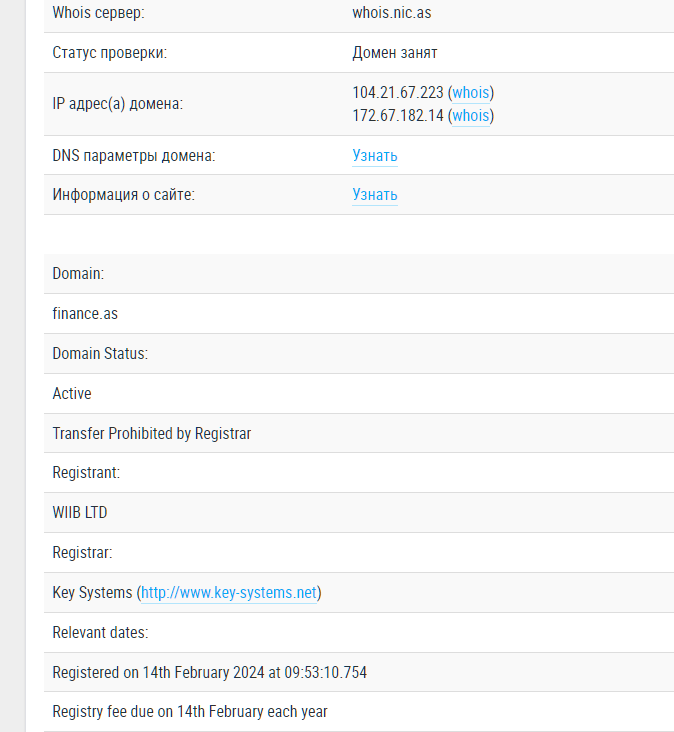Click the Whois сервер label

(98, 13)
